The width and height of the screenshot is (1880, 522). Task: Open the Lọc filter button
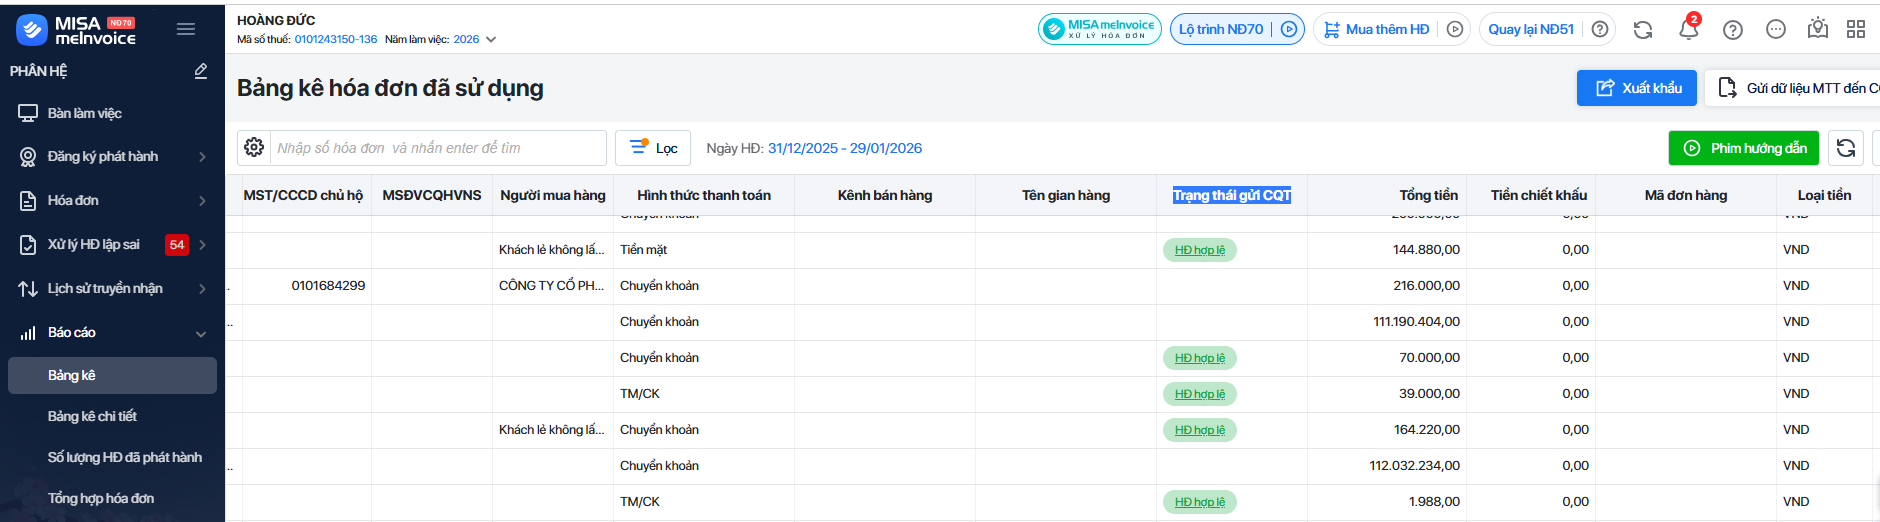tap(654, 148)
